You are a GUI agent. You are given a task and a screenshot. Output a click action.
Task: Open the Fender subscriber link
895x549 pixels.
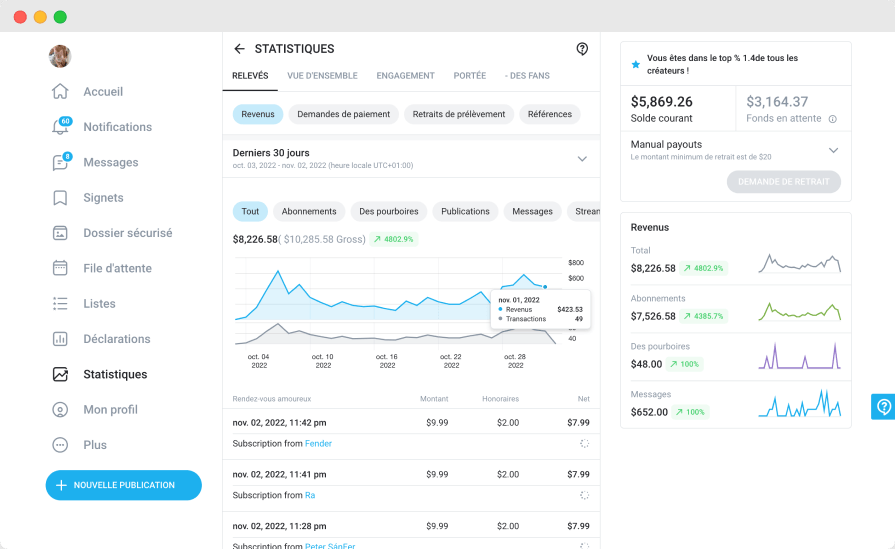pos(318,443)
